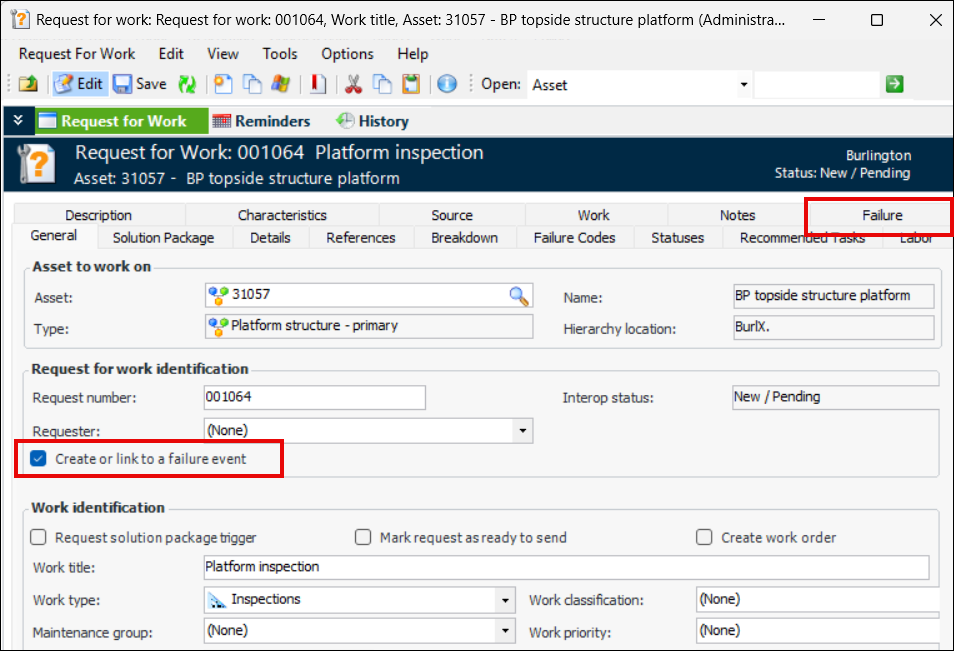Click the Work title input field
This screenshot has width=954, height=651.
[565, 567]
